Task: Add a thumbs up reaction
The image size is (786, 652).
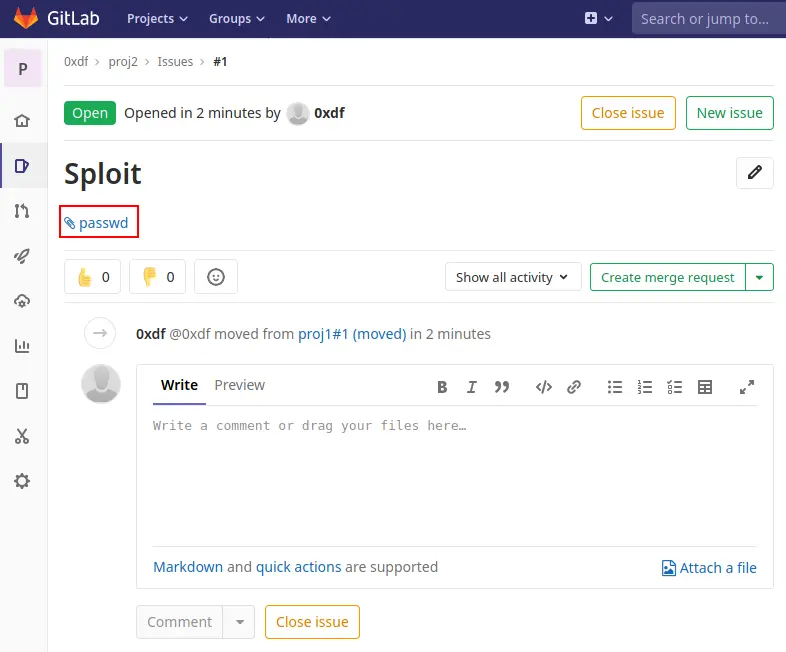Action: point(93,277)
